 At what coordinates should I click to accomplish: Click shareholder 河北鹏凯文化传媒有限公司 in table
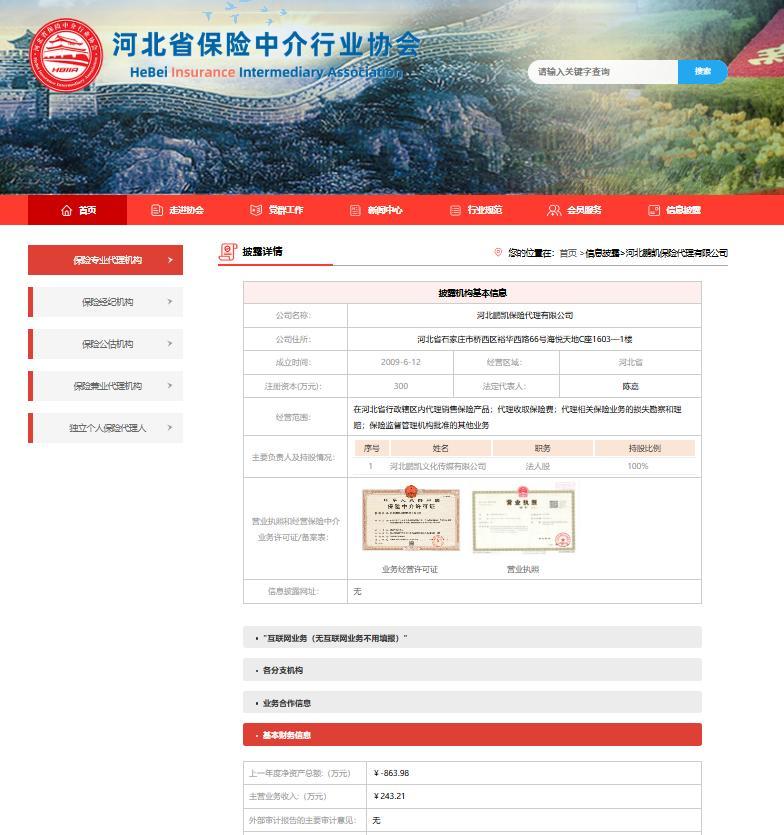click(438, 466)
